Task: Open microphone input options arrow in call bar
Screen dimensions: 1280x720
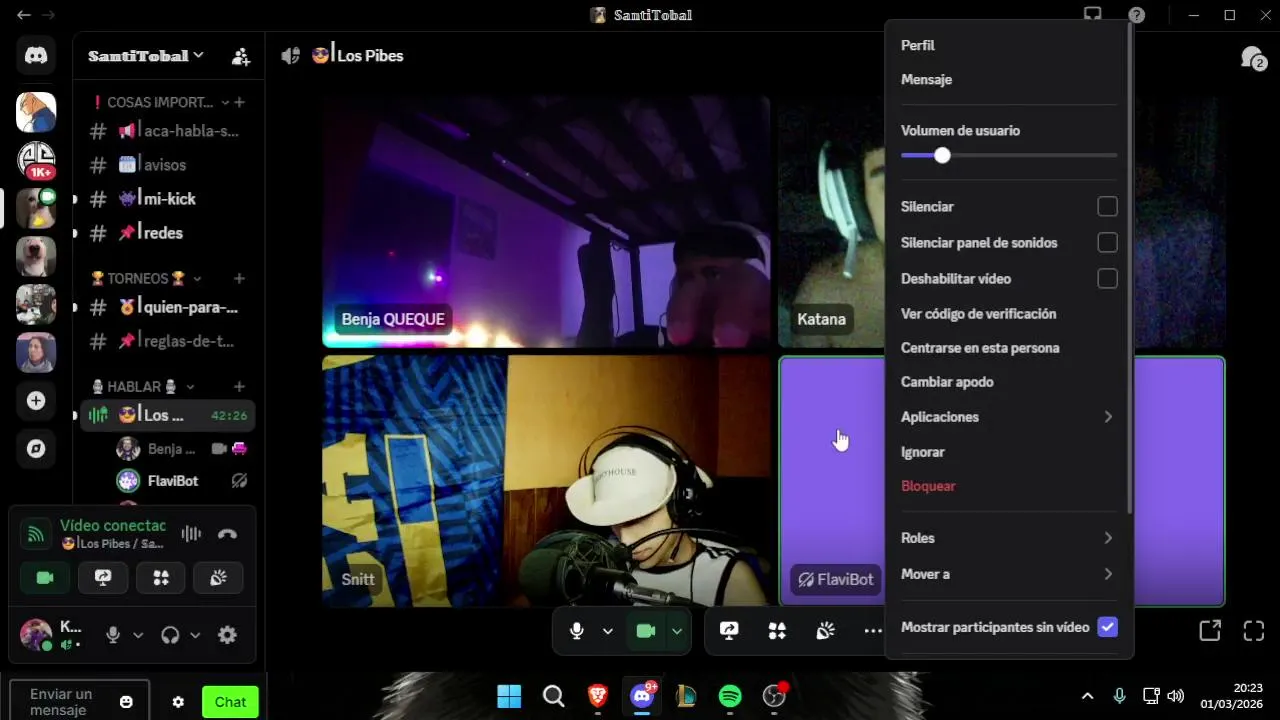Action: (x=607, y=631)
